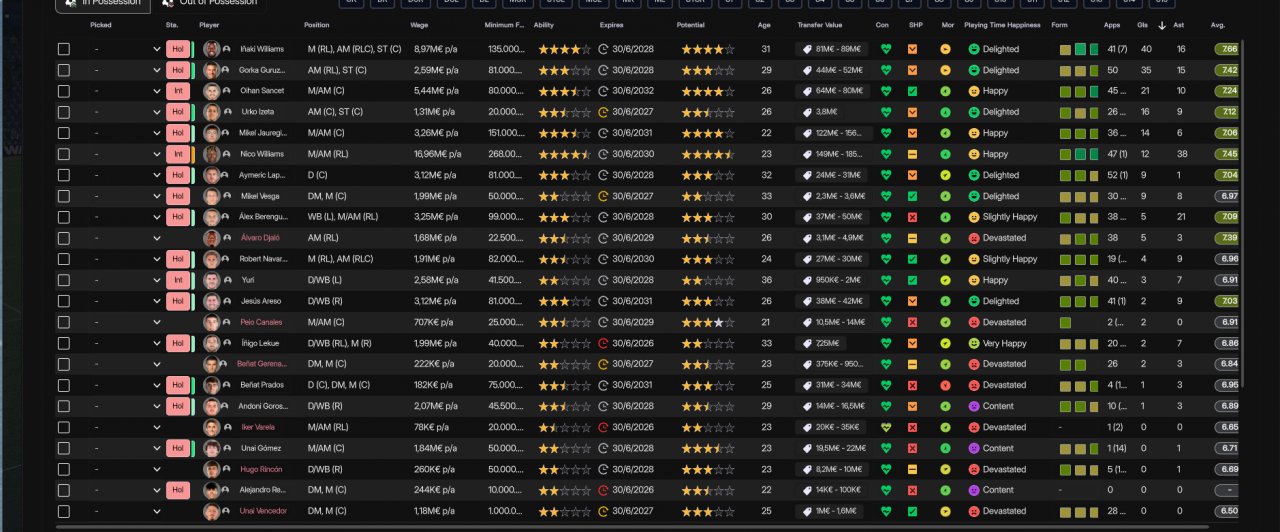Screen dimensions: 1280x532
Task: Check the box for Yuri
Action: [64, 280]
